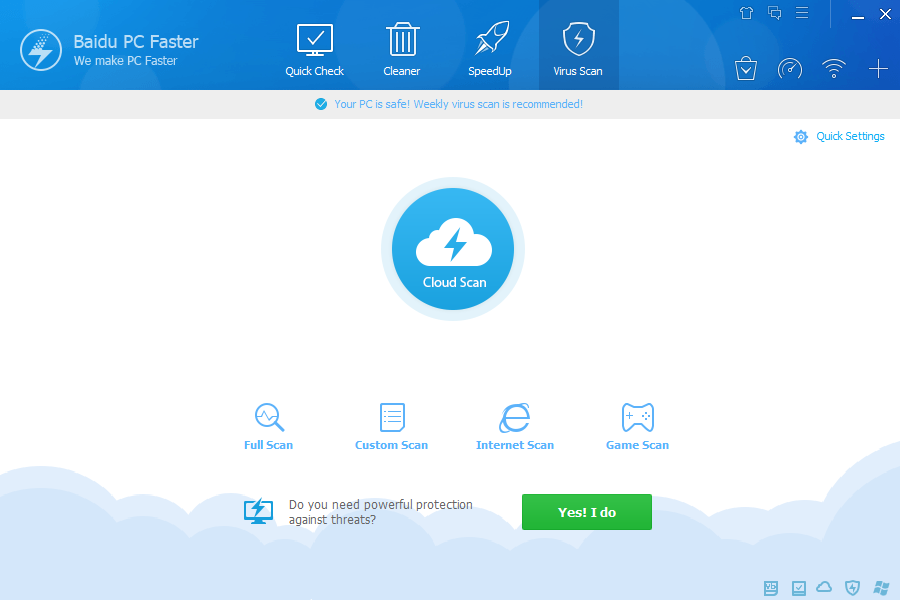Switch to the Cleaner tab
900x600 pixels.
[x=402, y=50]
